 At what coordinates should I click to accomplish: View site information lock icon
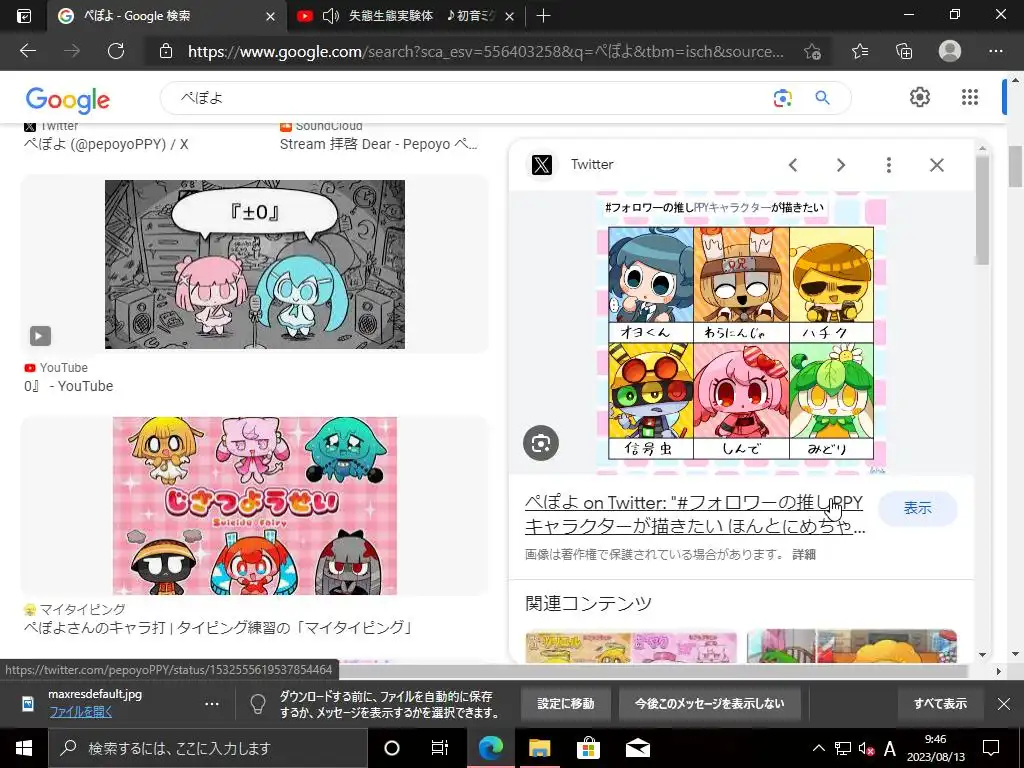click(166, 51)
